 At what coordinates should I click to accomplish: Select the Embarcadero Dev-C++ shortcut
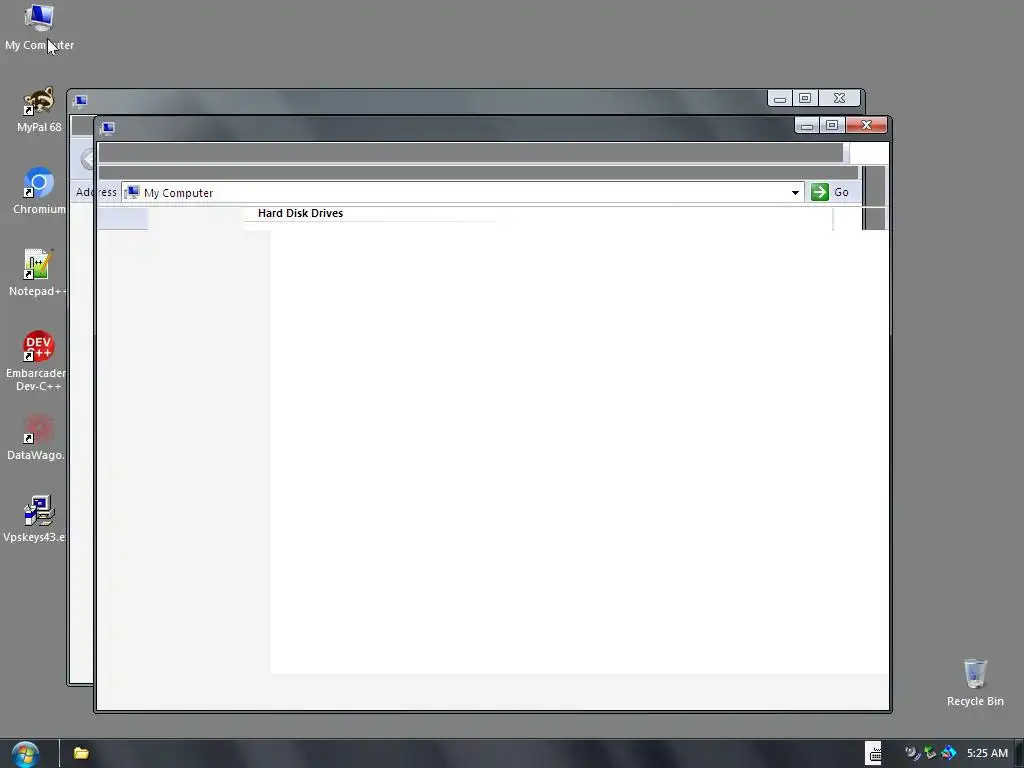(x=37, y=361)
